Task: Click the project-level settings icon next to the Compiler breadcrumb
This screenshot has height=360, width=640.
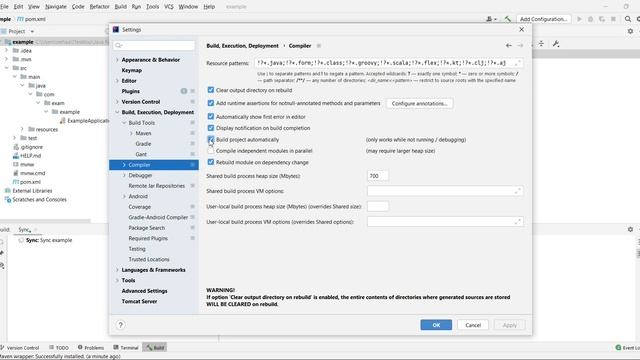Action: click(319, 46)
